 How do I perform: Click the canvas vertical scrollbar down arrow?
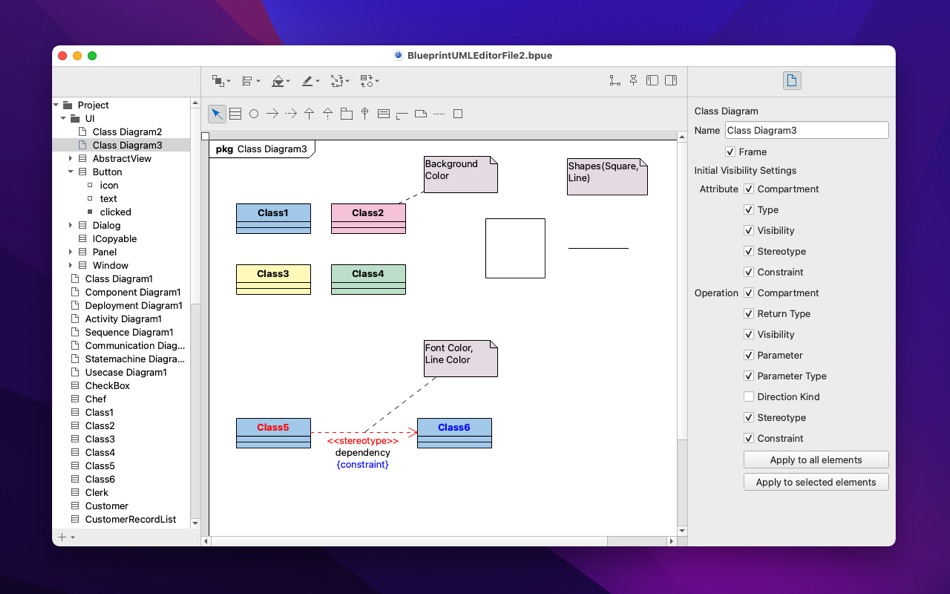pos(682,531)
